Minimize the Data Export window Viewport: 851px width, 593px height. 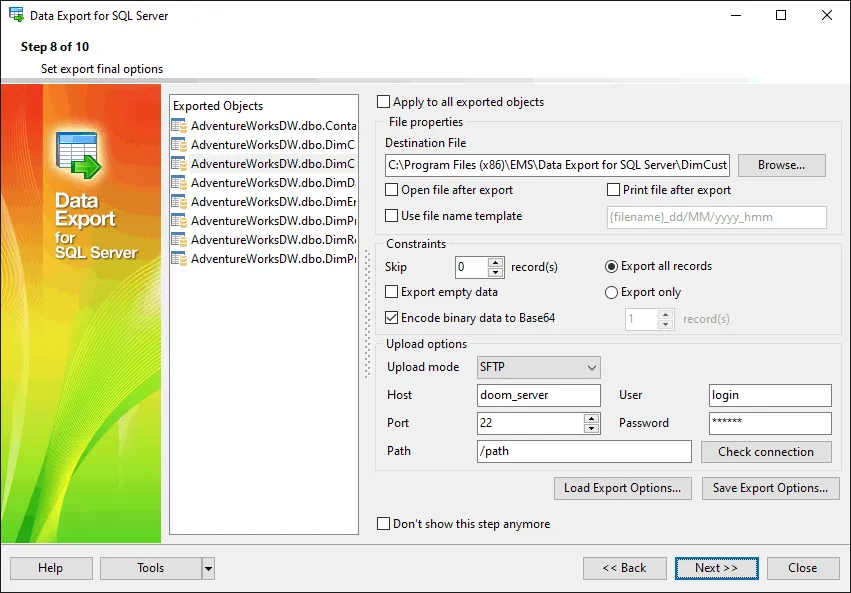pyautogui.click(x=736, y=15)
